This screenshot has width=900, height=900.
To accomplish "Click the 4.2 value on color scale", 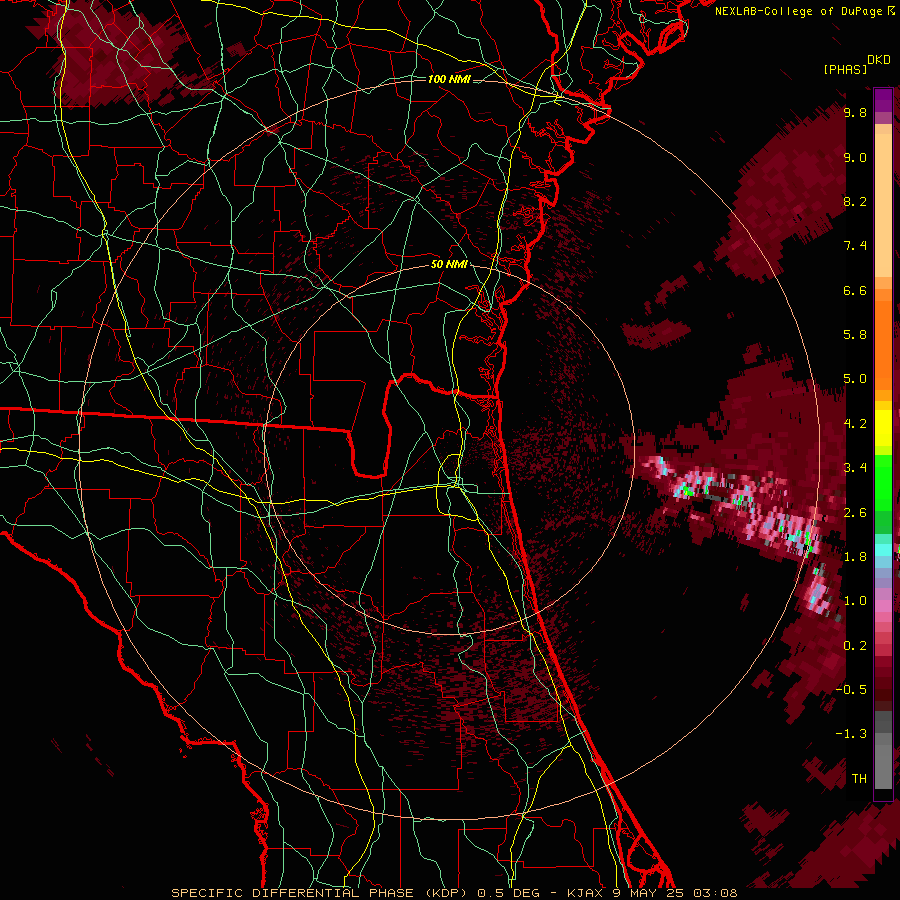I will pyautogui.click(x=855, y=424).
